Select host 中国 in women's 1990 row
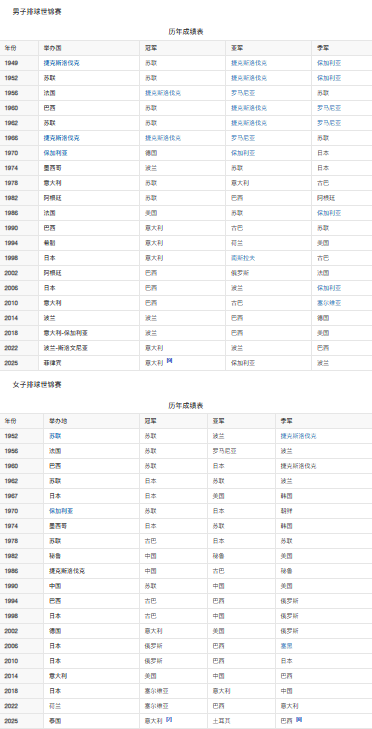 pyautogui.click(x=55, y=586)
